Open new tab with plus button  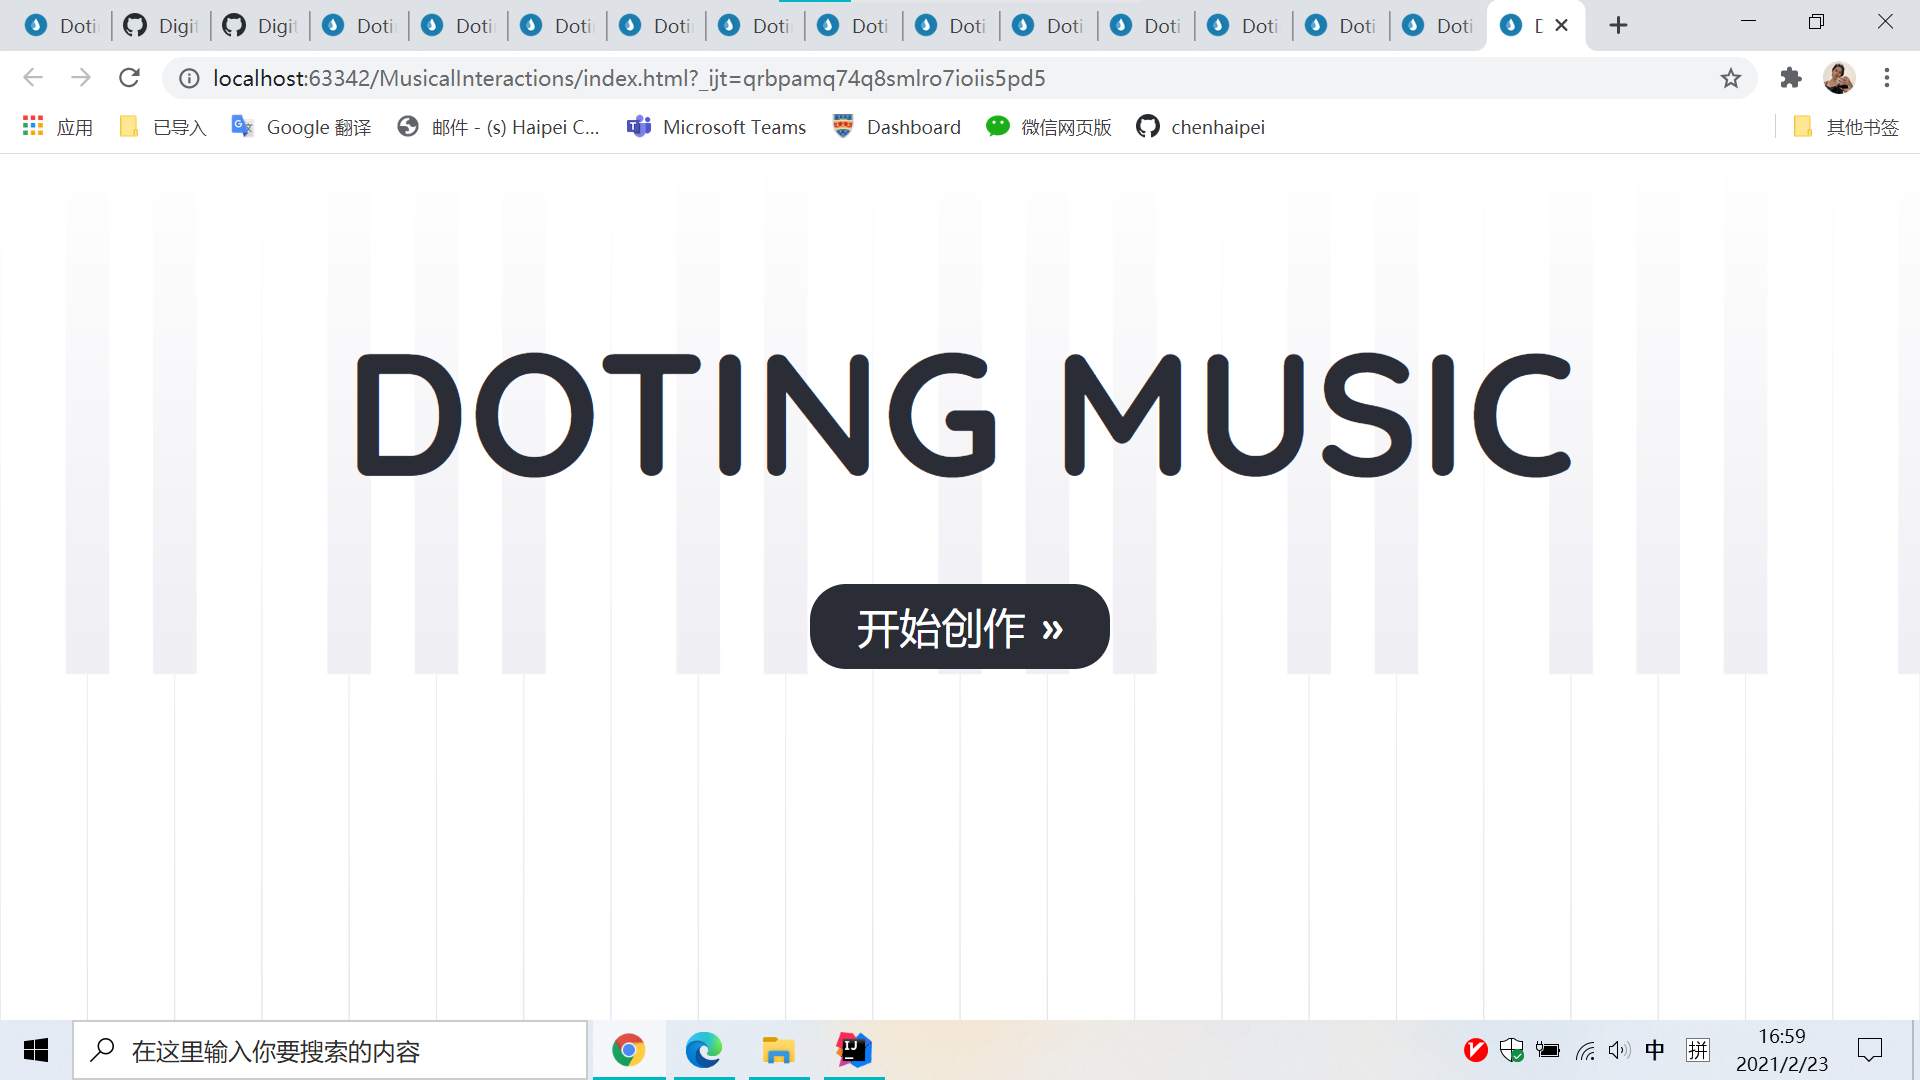(1618, 26)
